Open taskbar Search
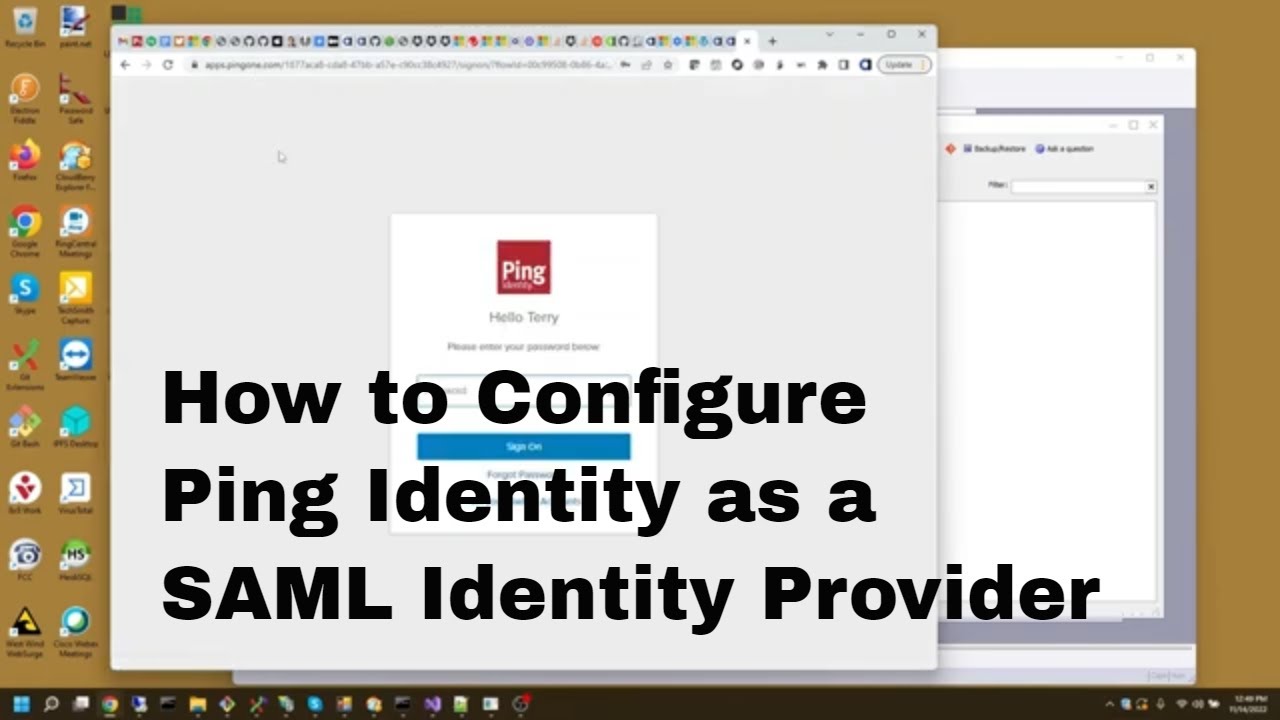Image resolution: width=1280 pixels, height=720 pixels. (x=51, y=704)
